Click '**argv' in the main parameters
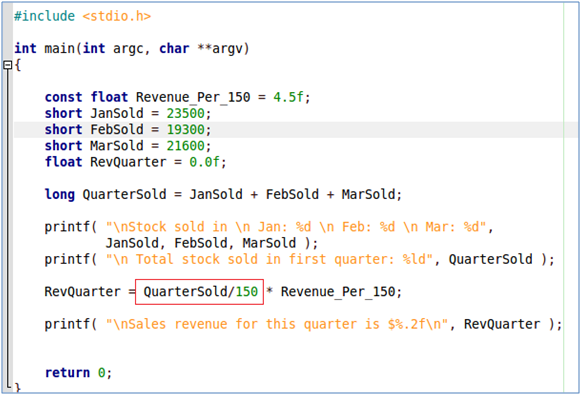 point(219,49)
